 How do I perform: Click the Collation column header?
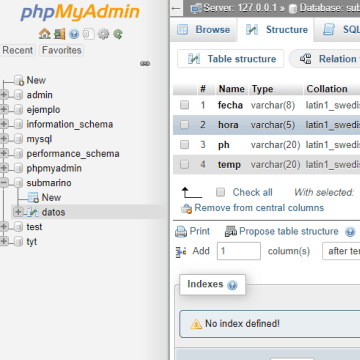point(327,89)
